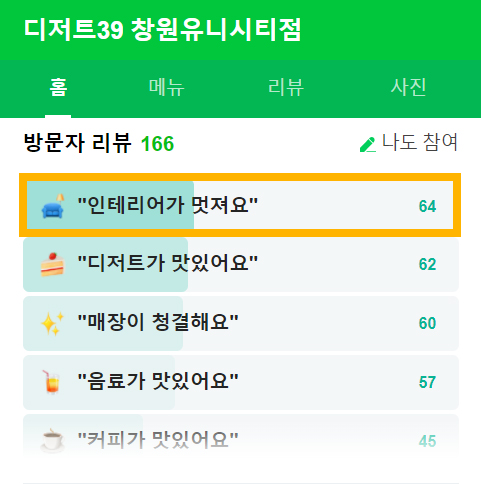The height and width of the screenshot is (484, 481).
Task: Click the 62 count on dessert row
Action: click(427, 265)
